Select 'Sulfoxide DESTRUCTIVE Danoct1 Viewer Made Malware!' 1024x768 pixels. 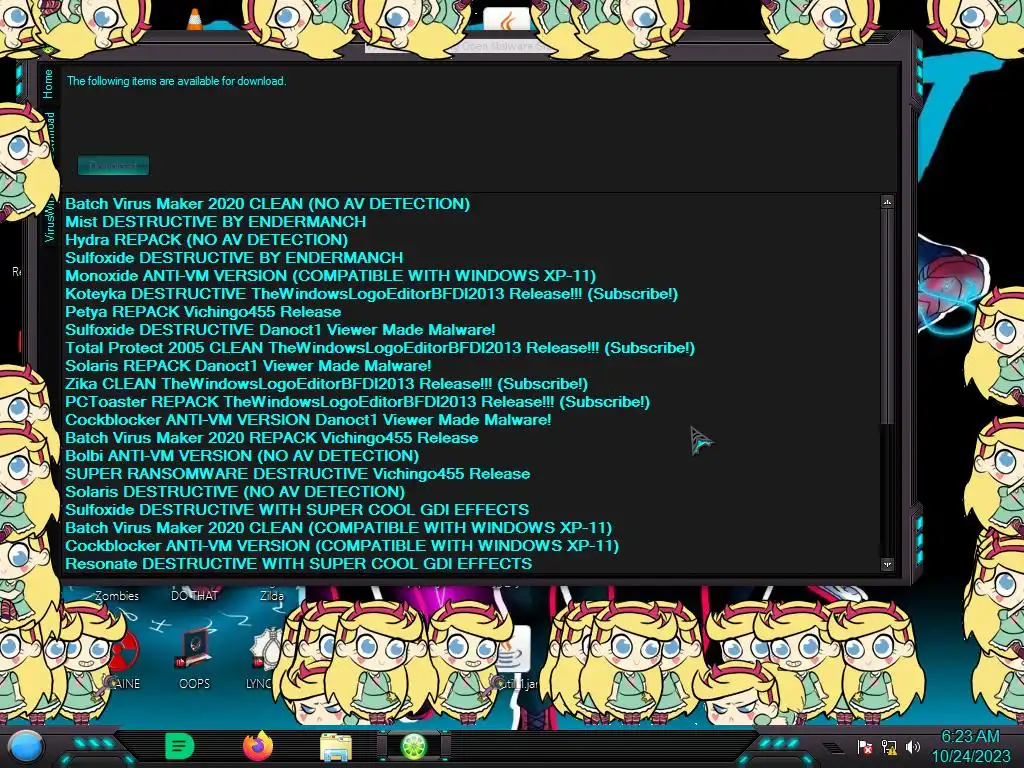[x=280, y=330]
